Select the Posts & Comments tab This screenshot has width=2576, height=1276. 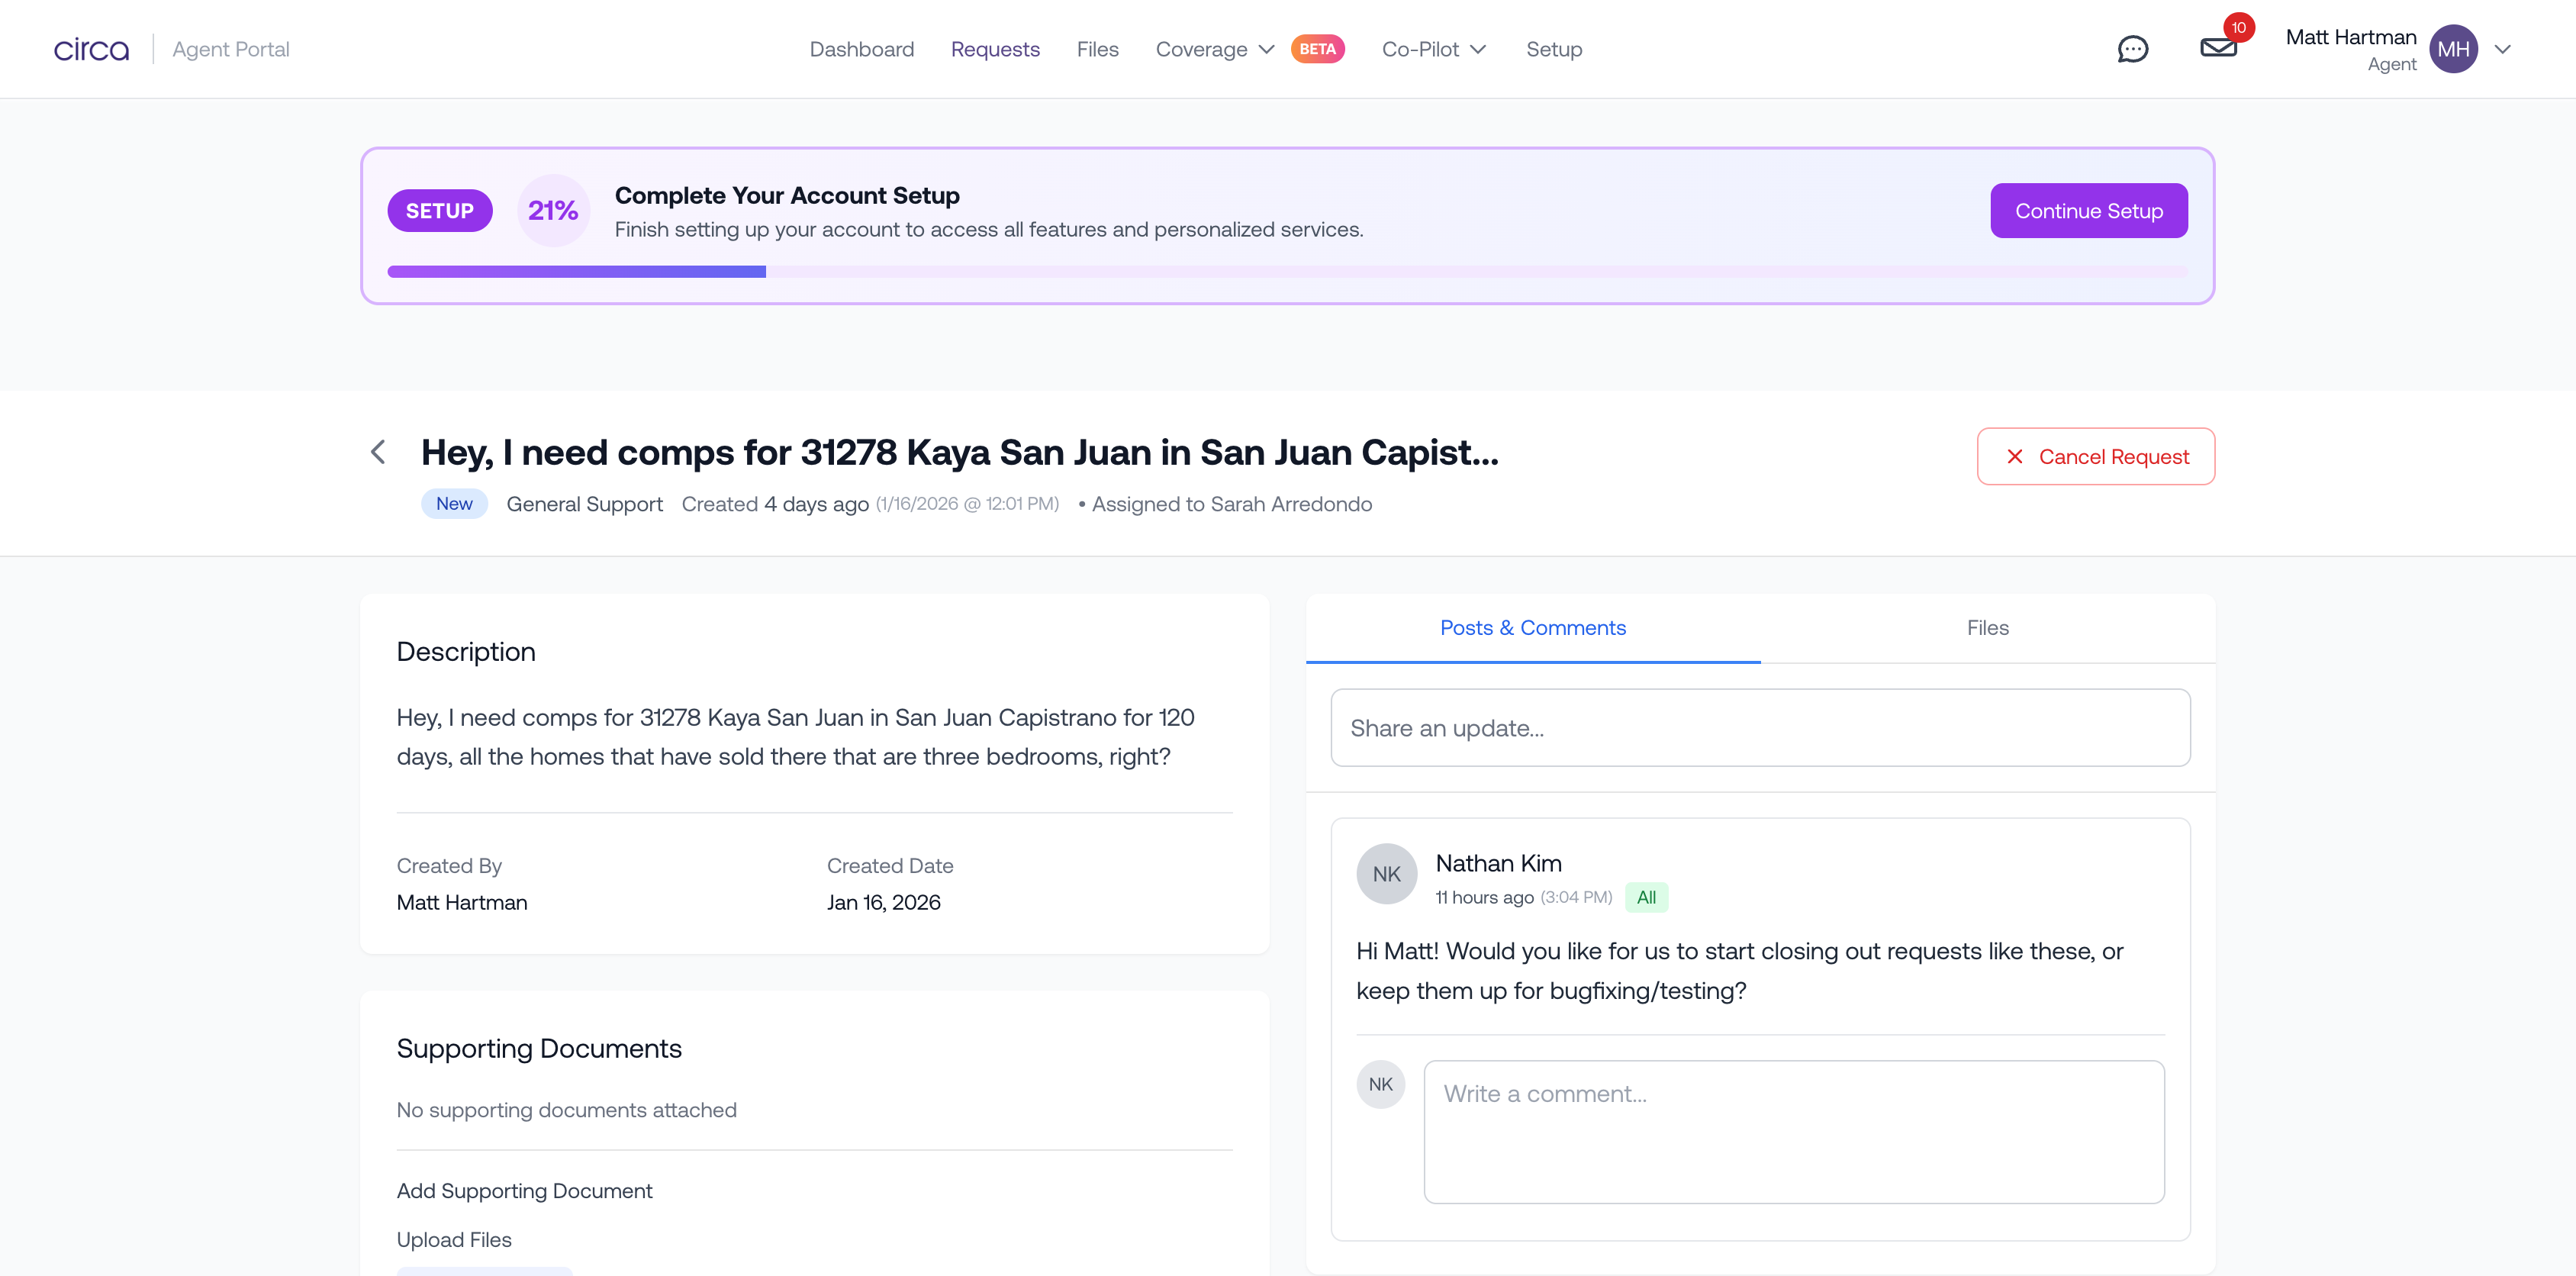click(x=1532, y=628)
